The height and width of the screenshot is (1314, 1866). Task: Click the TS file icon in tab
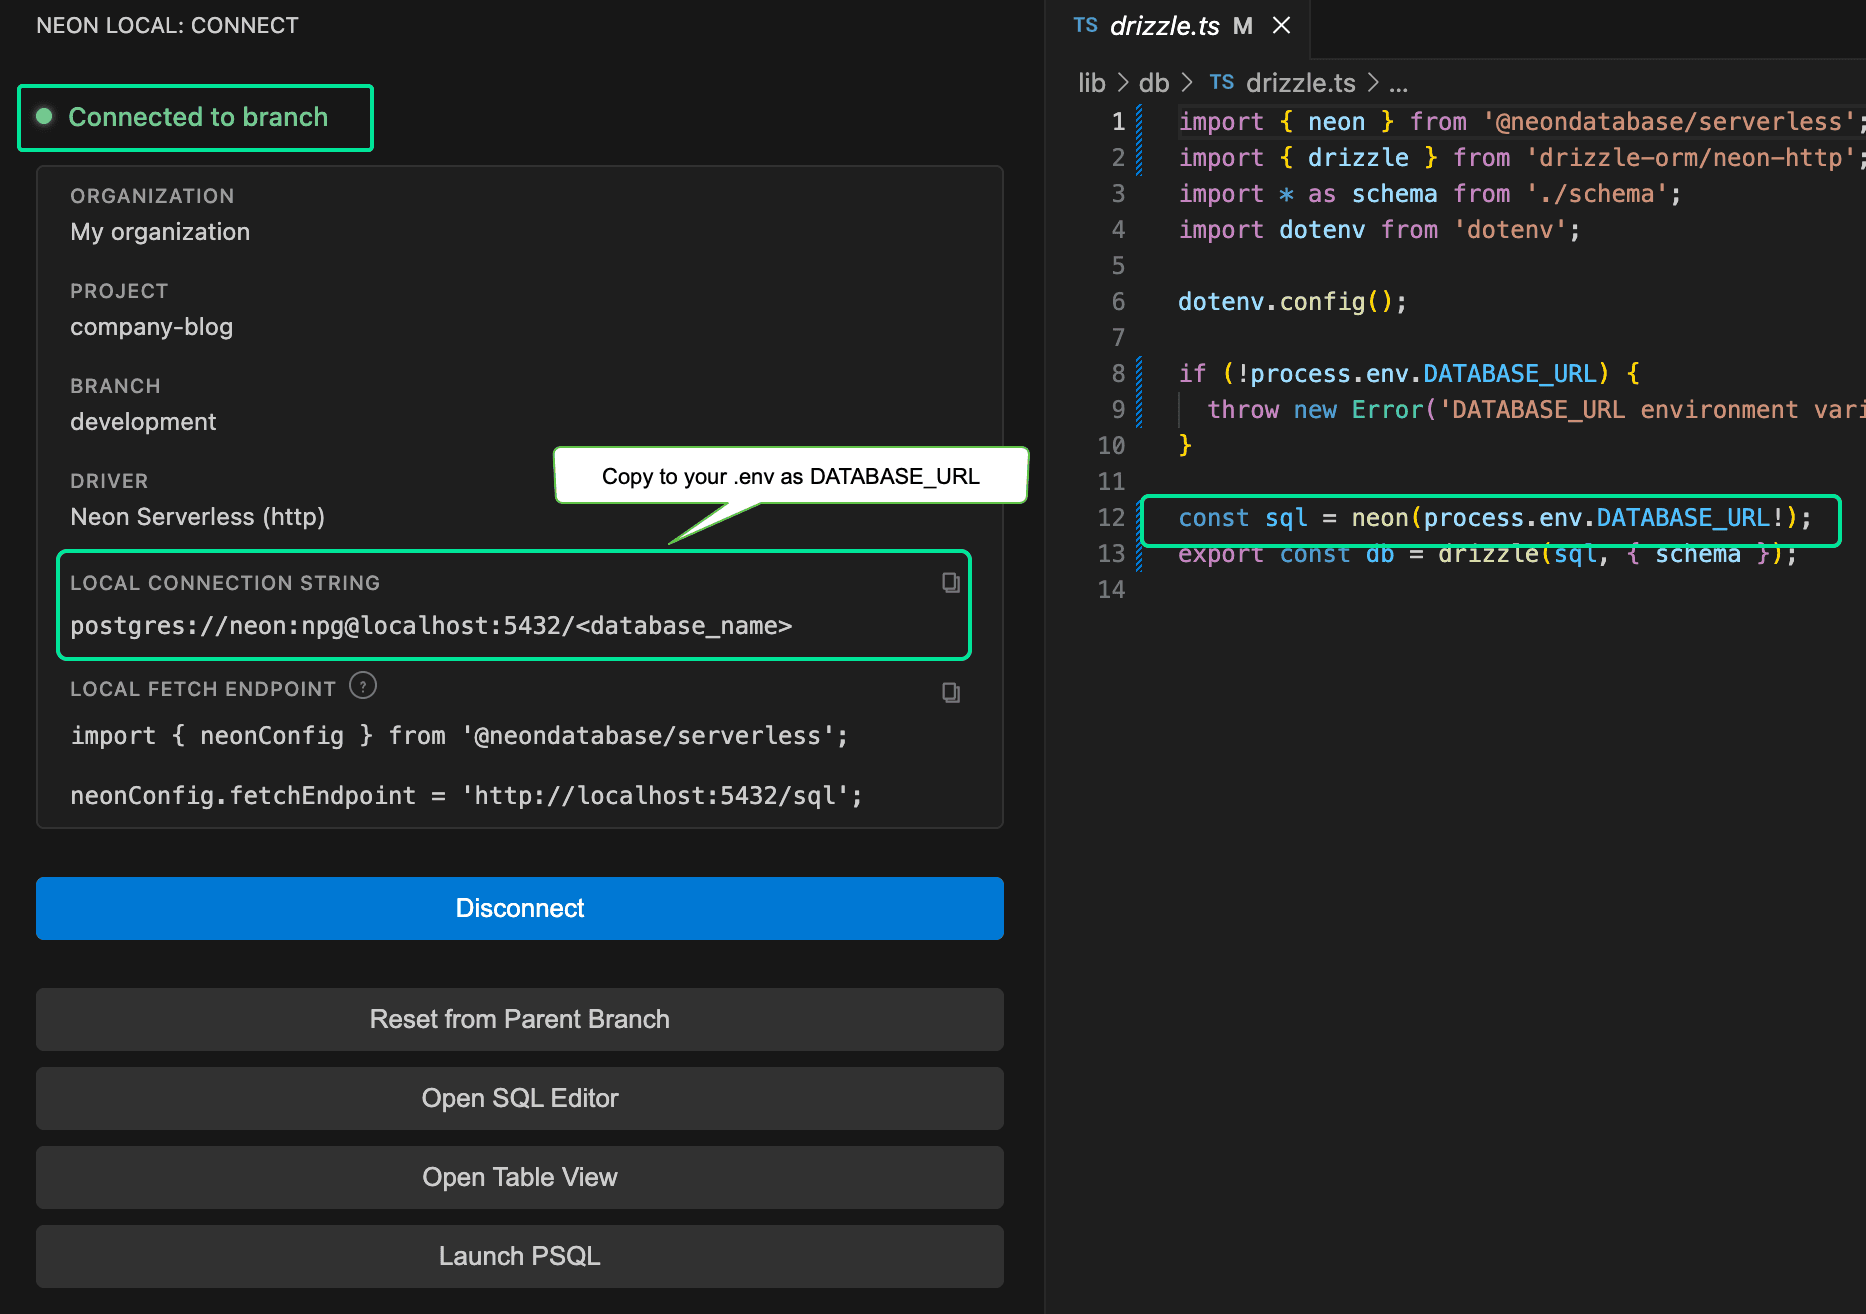pyautogui.click(x=1085, y=26)
